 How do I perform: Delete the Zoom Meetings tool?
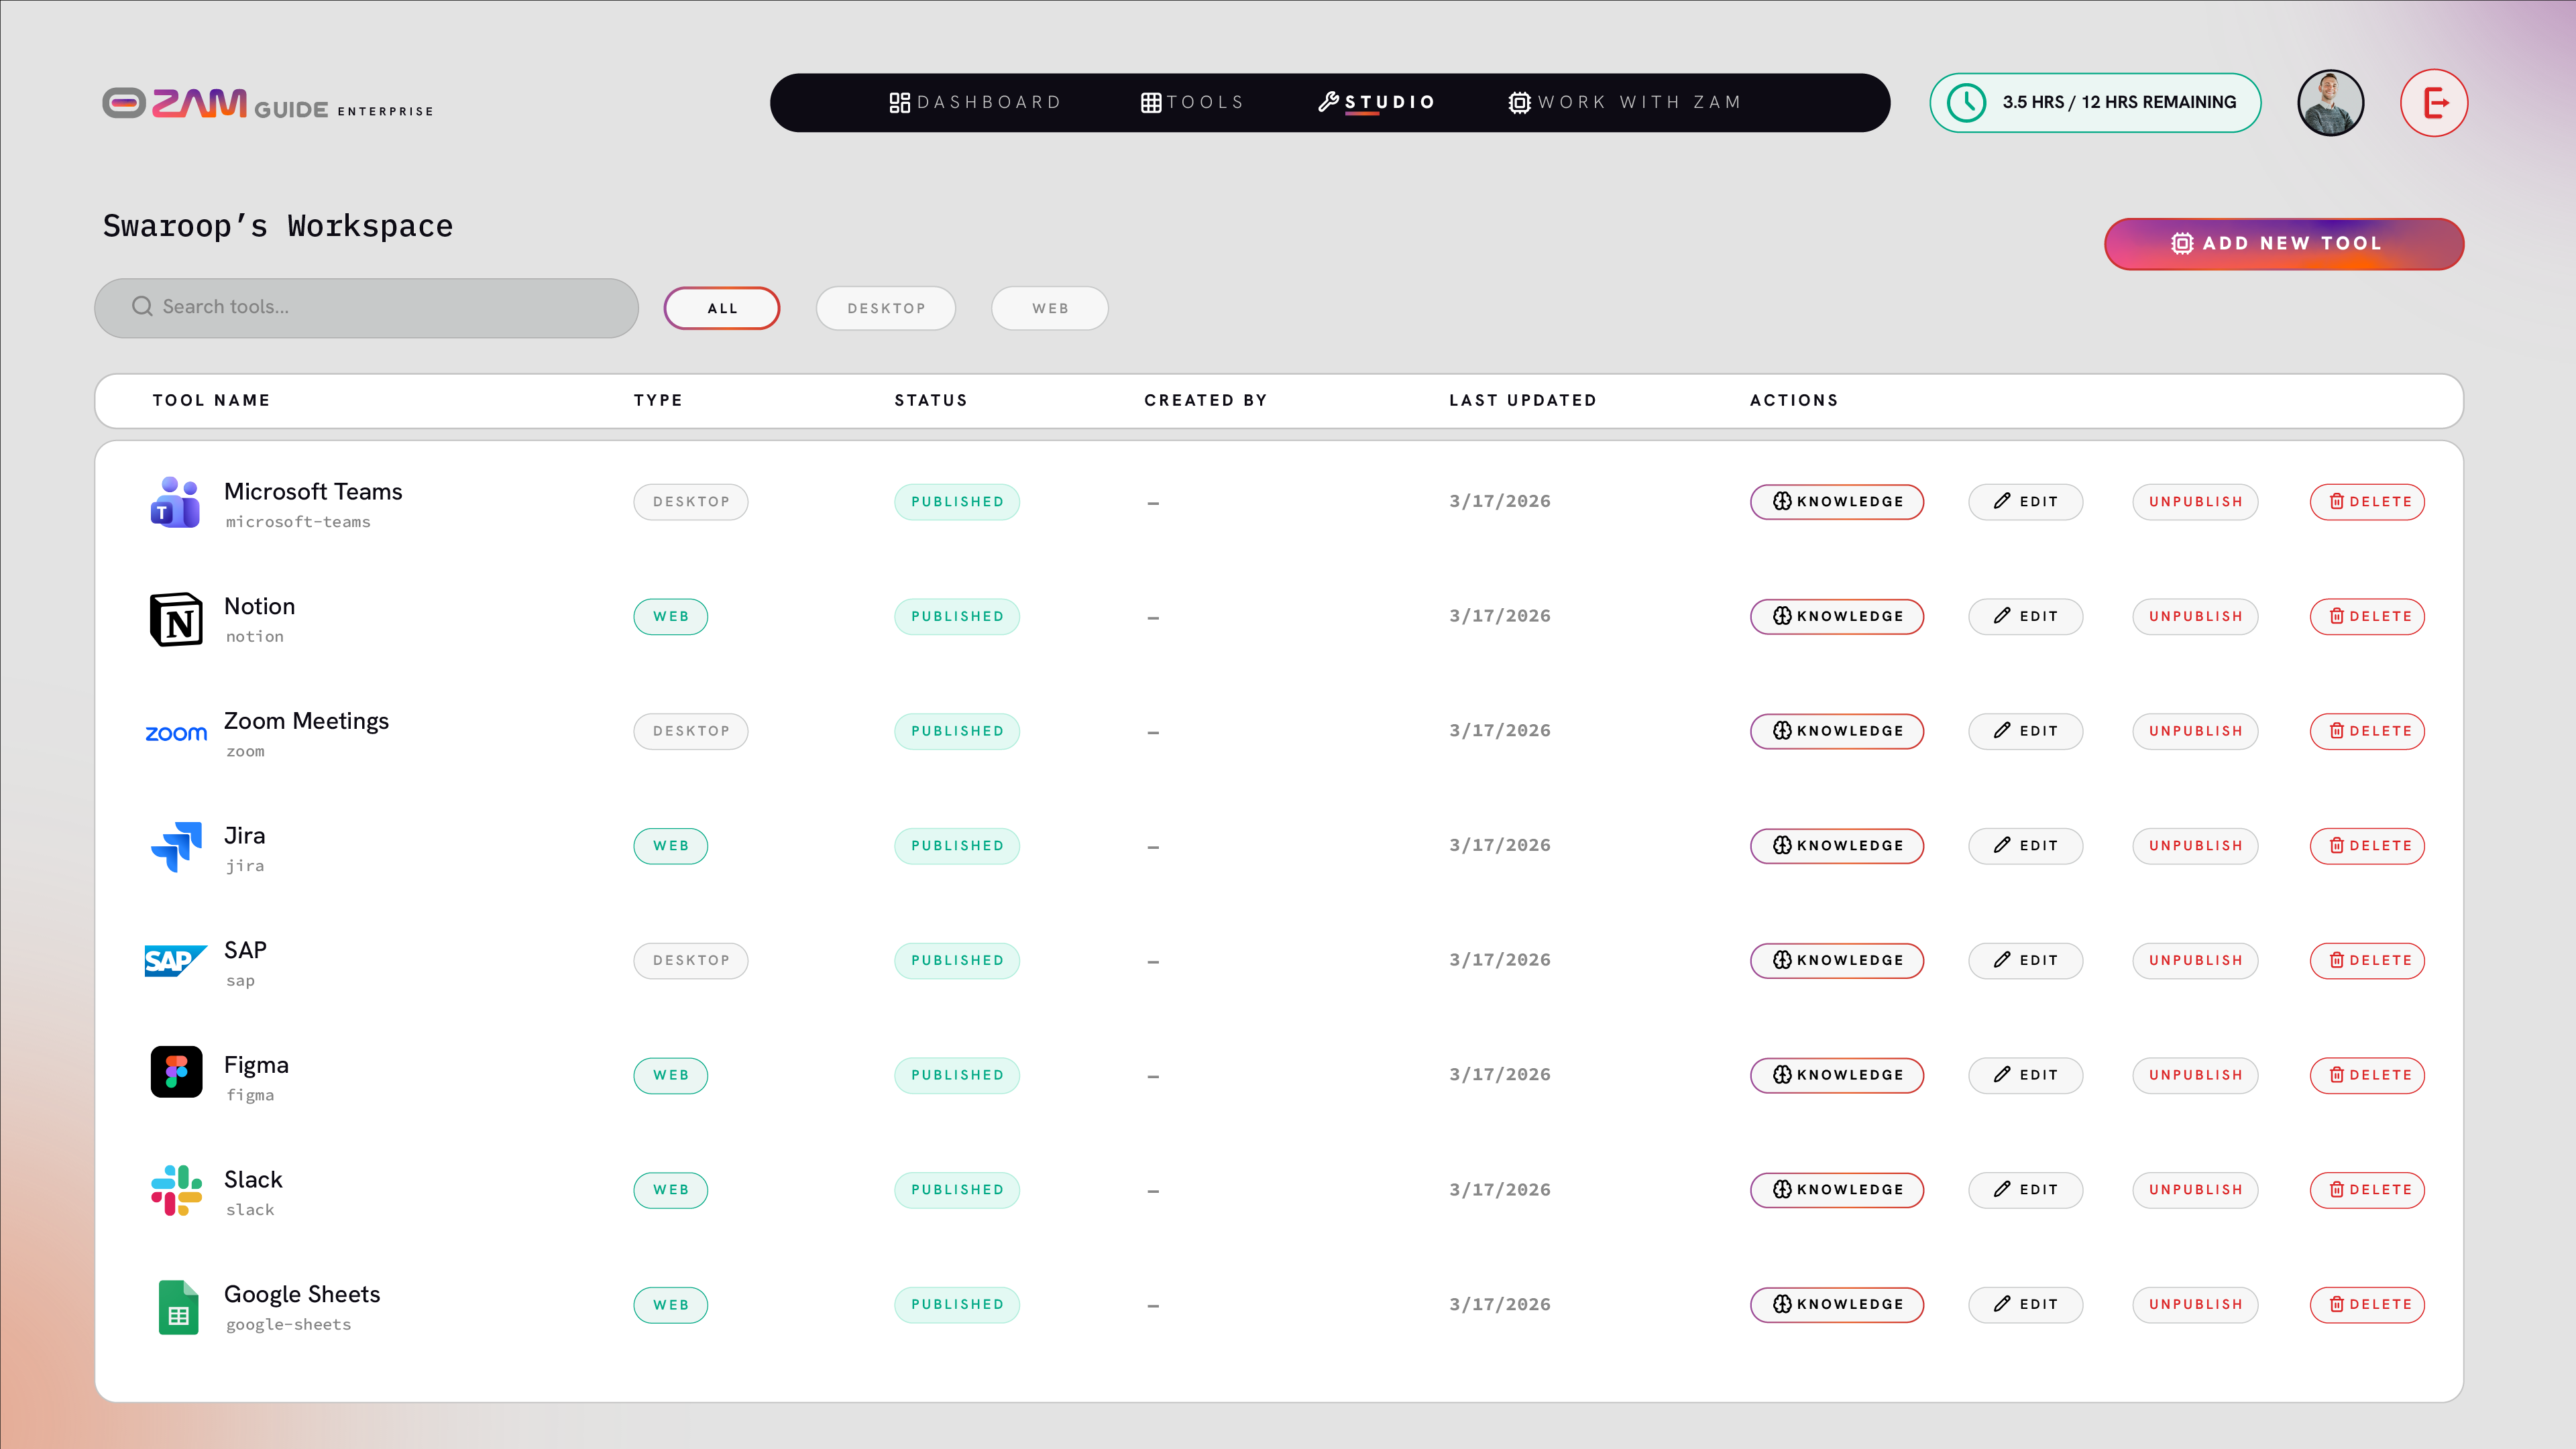[x=2367, y=731]
